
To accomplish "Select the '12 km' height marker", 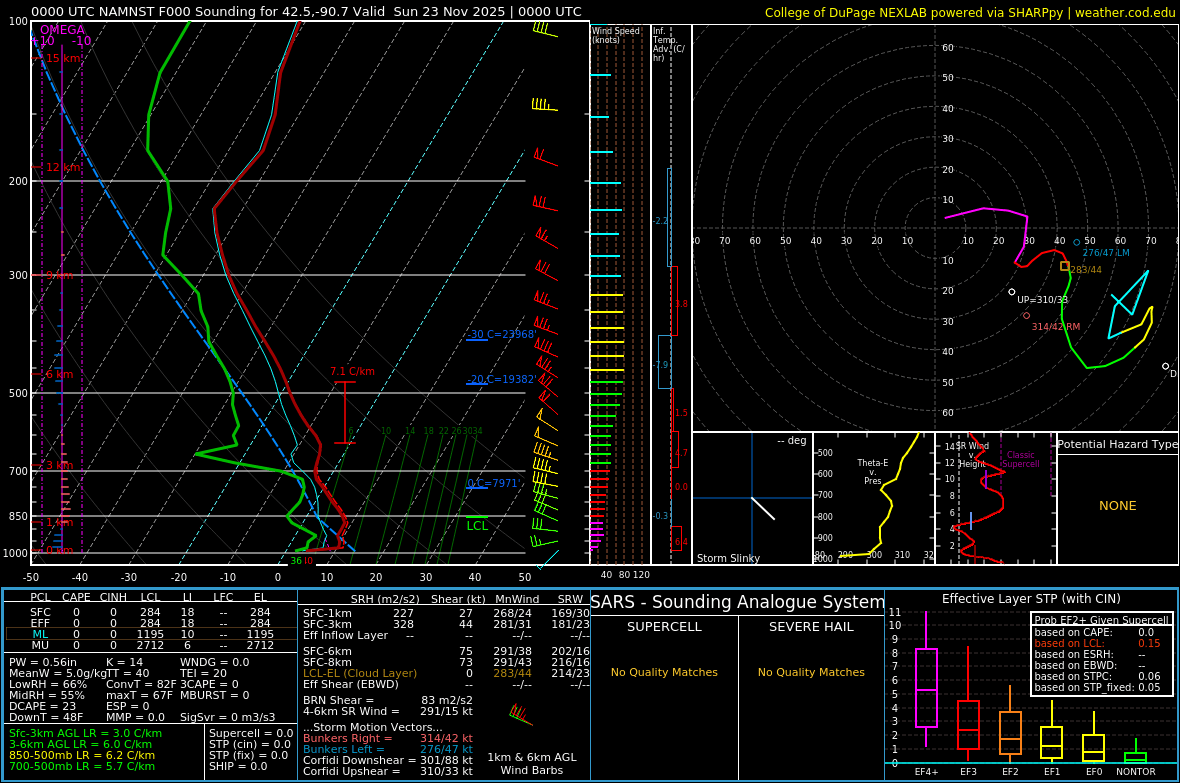I will pos(63,167).
